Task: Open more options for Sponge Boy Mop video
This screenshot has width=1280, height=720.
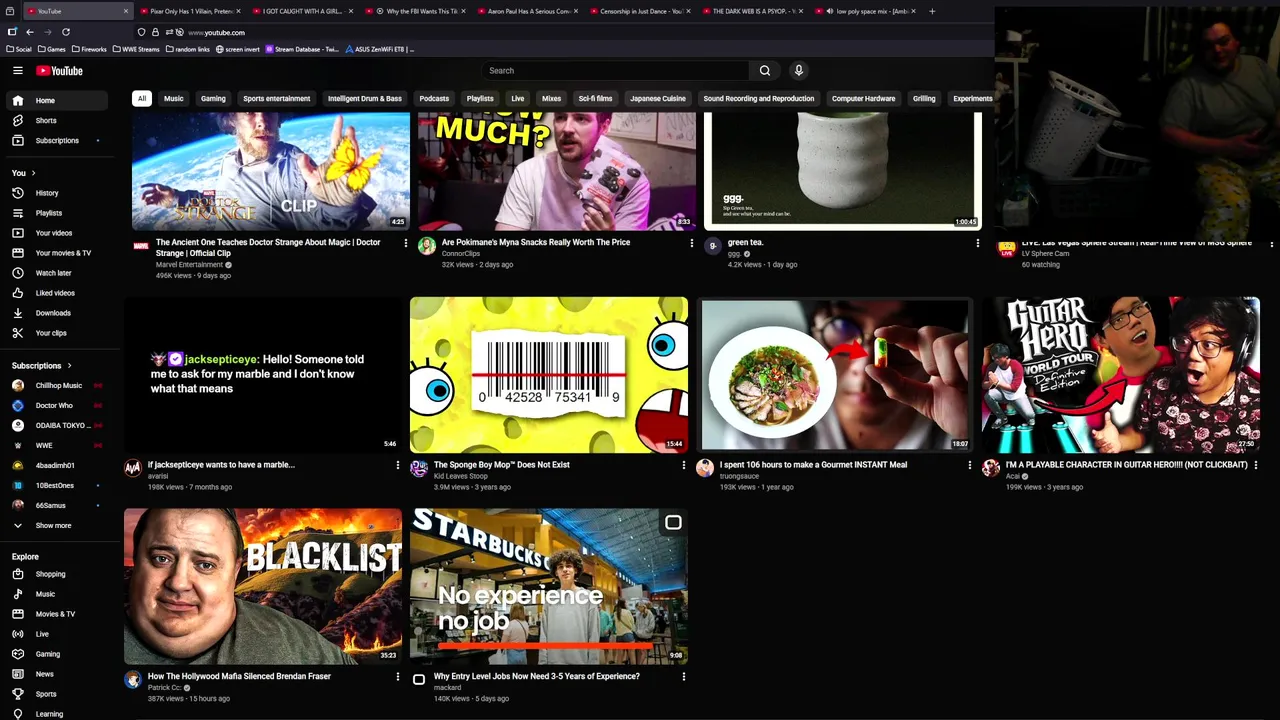Action: 683,465
